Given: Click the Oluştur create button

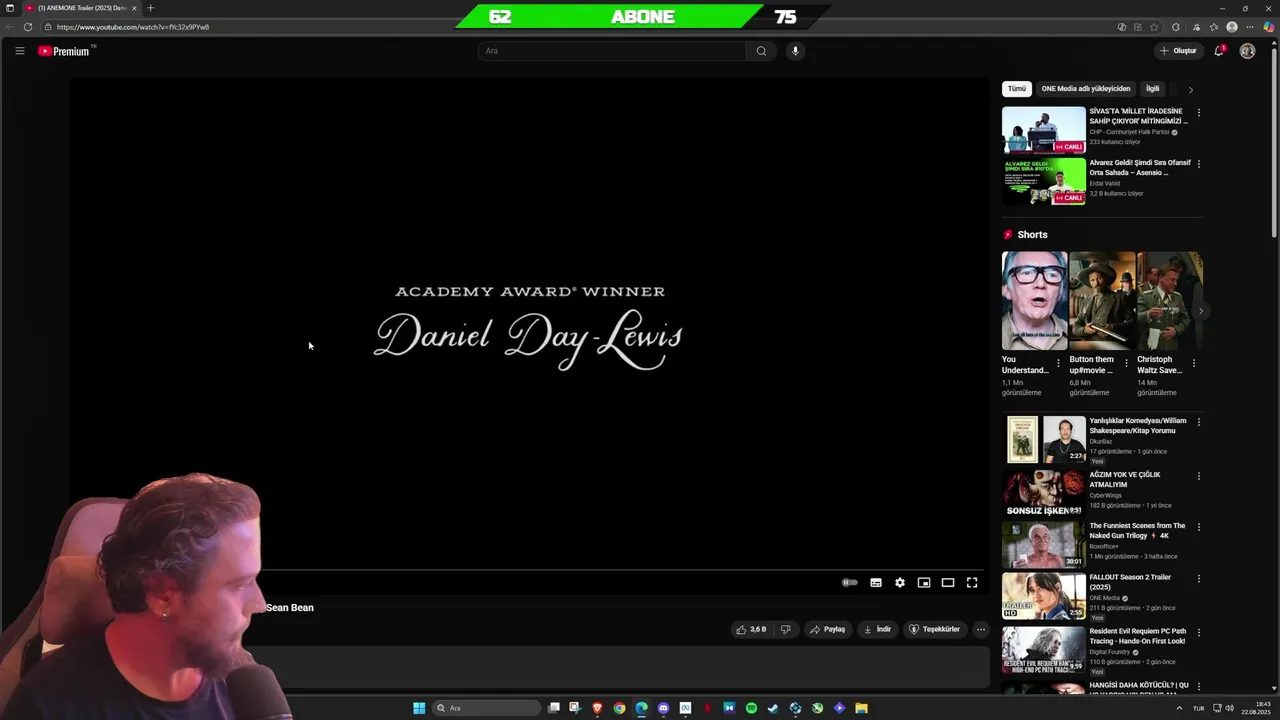Looking at the screenshot, I should coord(1178,51).
